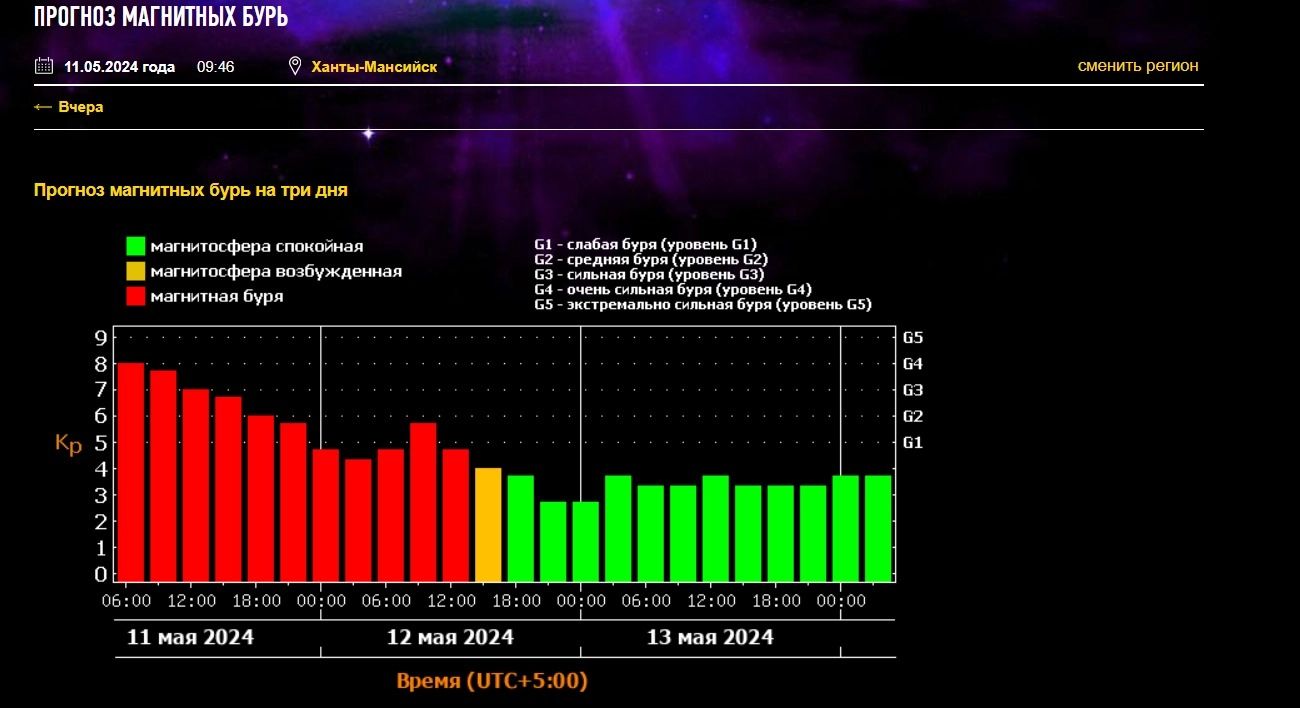This screenshot has width=1300, height=708.
Task: Click the single yellow bar in the chart
Action: pos(488,524)
